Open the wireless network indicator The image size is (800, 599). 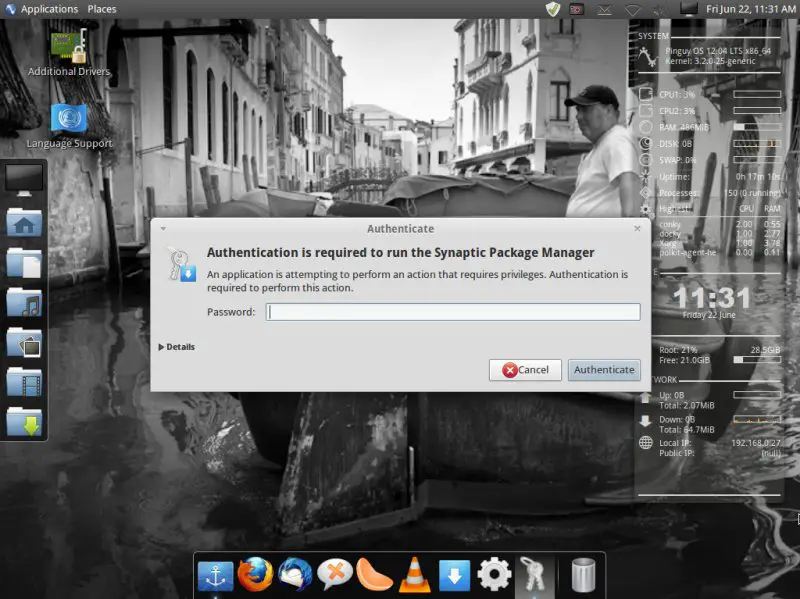pyautogui.click(x=633, y=10)
